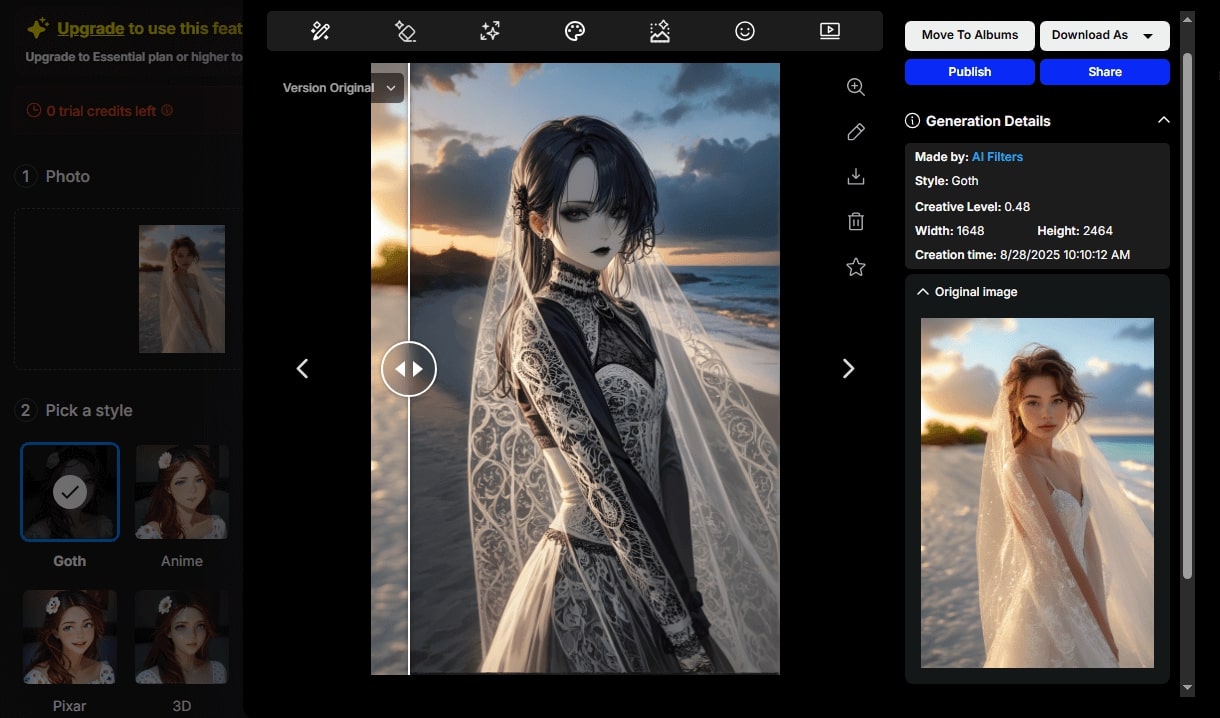1220x718 pixels.
Task: Open the AI Filters link
Action: click(x=997, y=157)
